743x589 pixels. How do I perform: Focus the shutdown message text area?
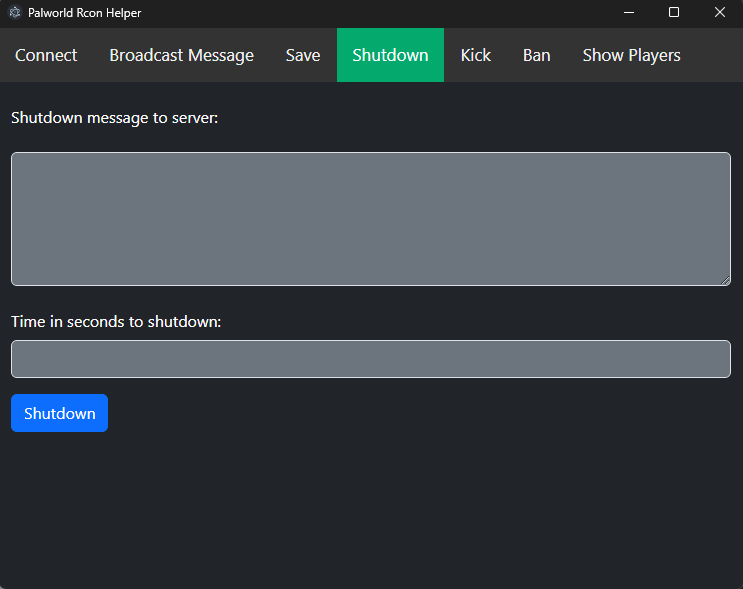371,219
